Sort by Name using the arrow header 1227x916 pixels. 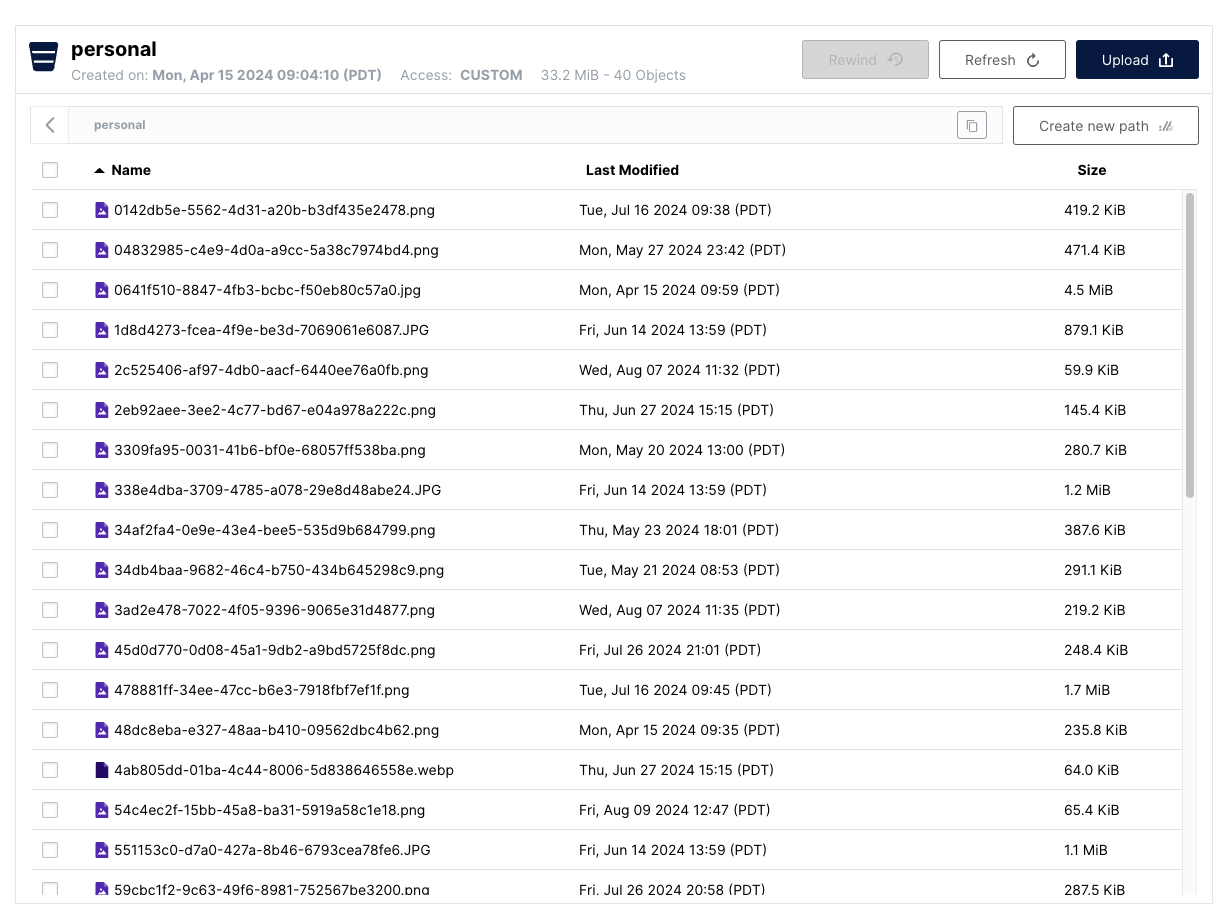tap(123, 170)
